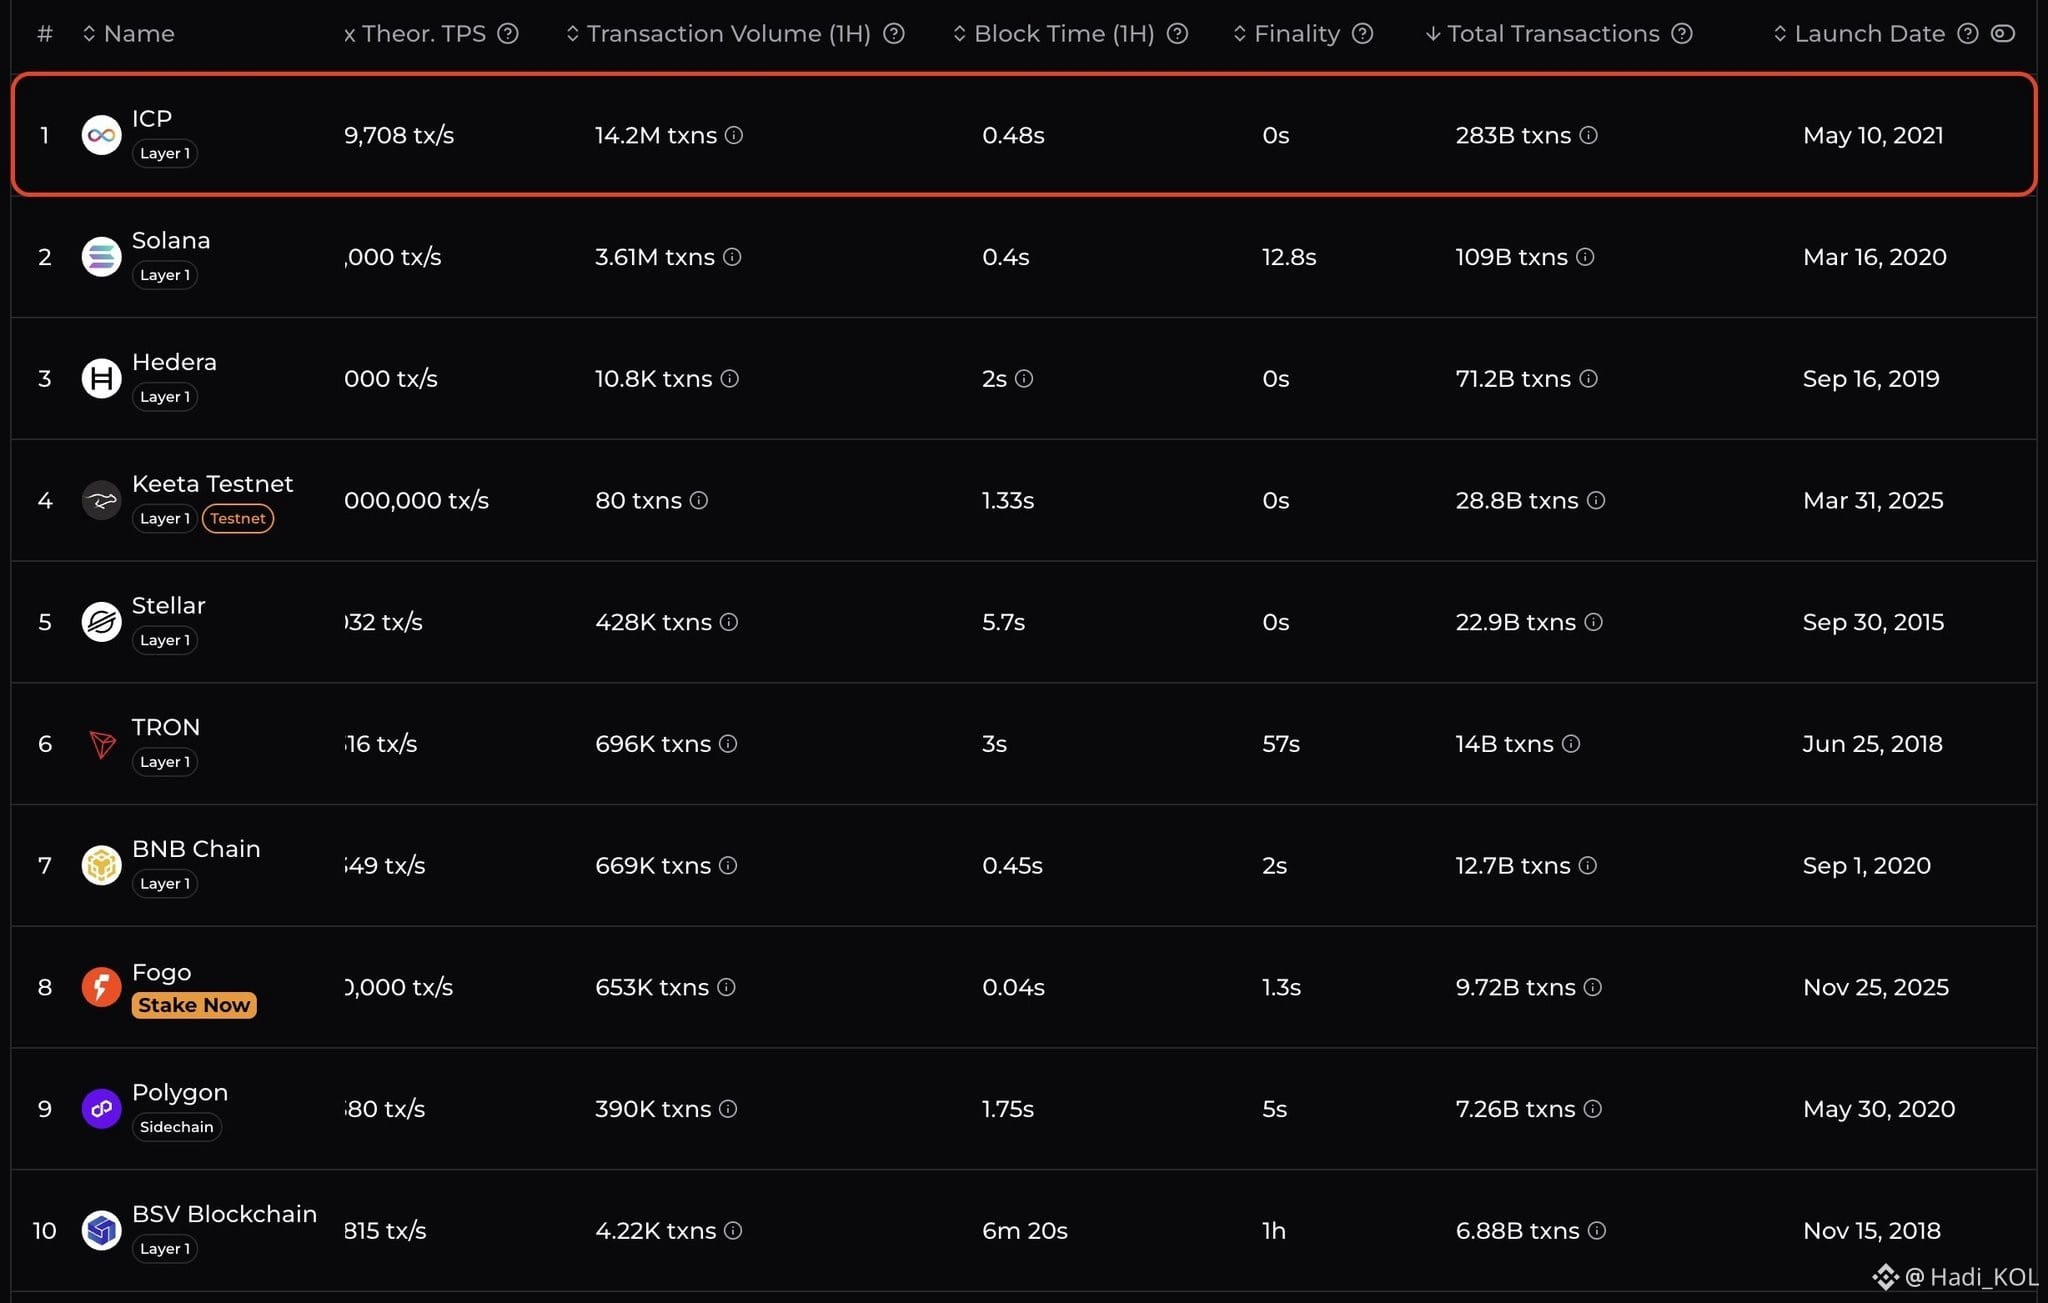Click info icon beside 283B txns
The width and height of the screenshot is (2048, 1303).
point(1588,135)
